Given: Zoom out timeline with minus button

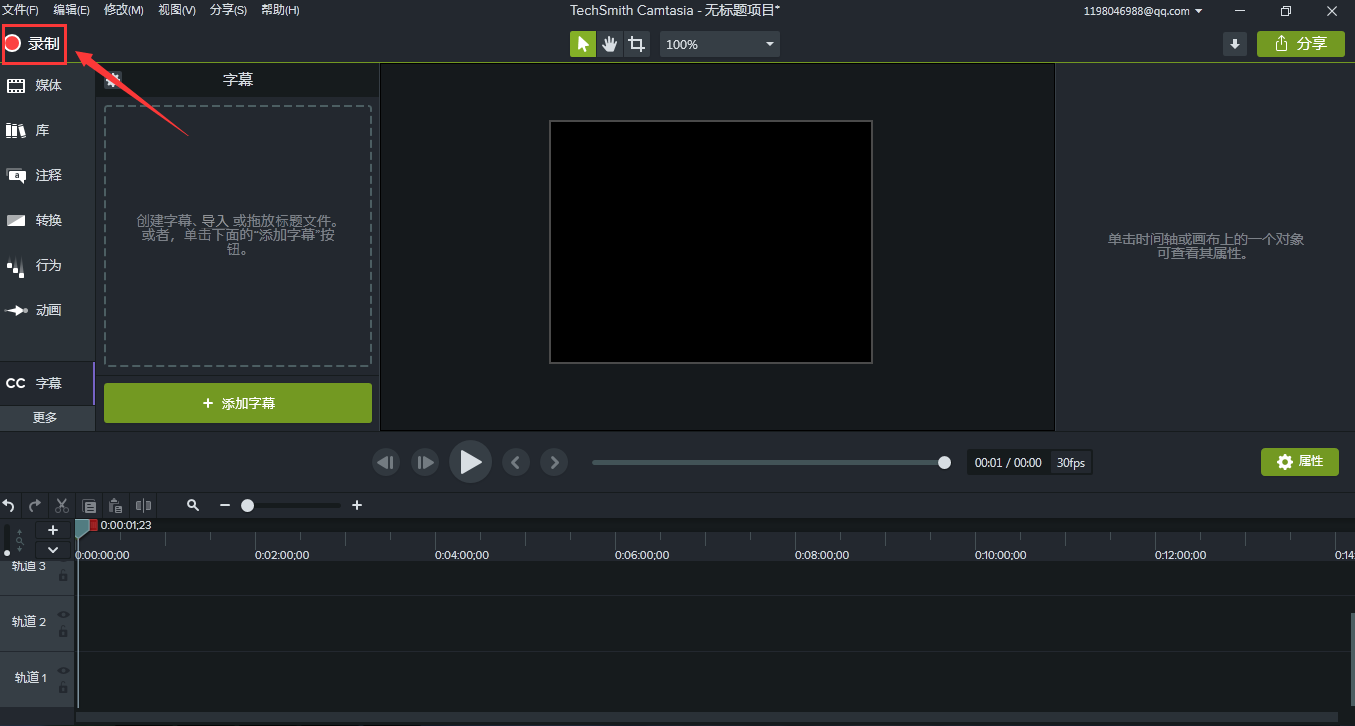Looking at the screenshot, I should point(225,506).
